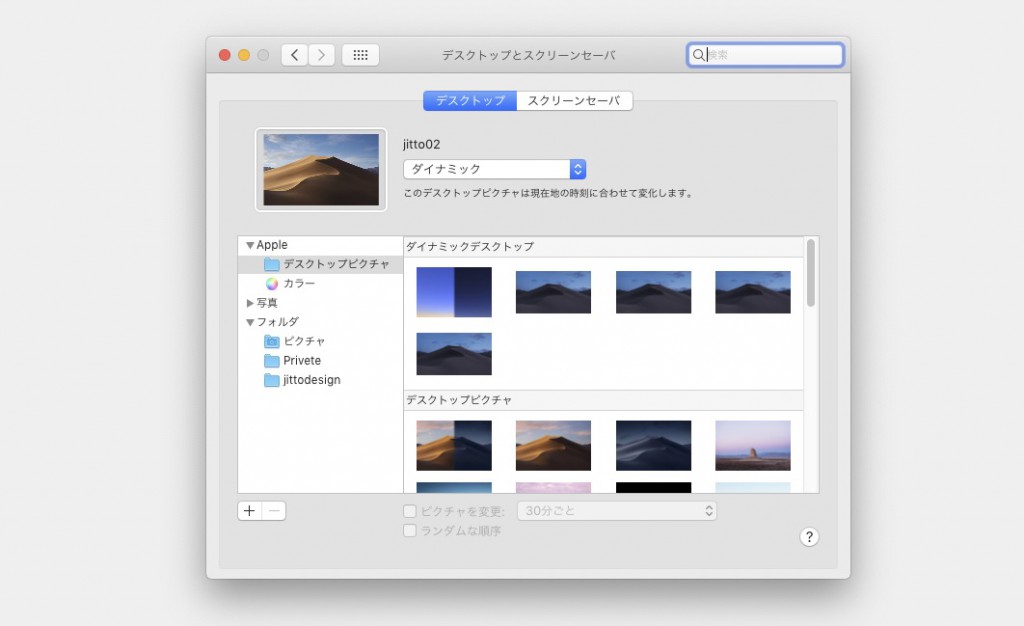
Task: Collapse the Apple group disclosure triangle
Action: tap(249, 245)
